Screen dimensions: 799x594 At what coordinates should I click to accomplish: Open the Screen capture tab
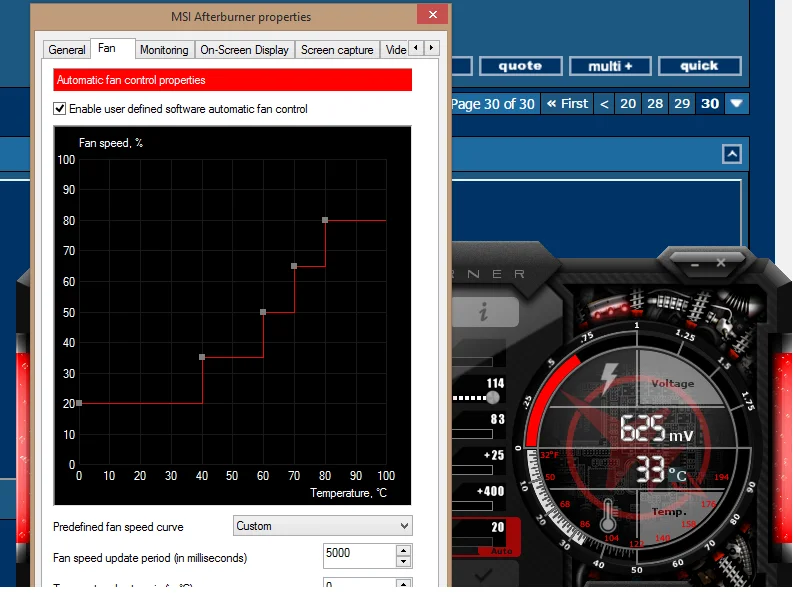337,50
